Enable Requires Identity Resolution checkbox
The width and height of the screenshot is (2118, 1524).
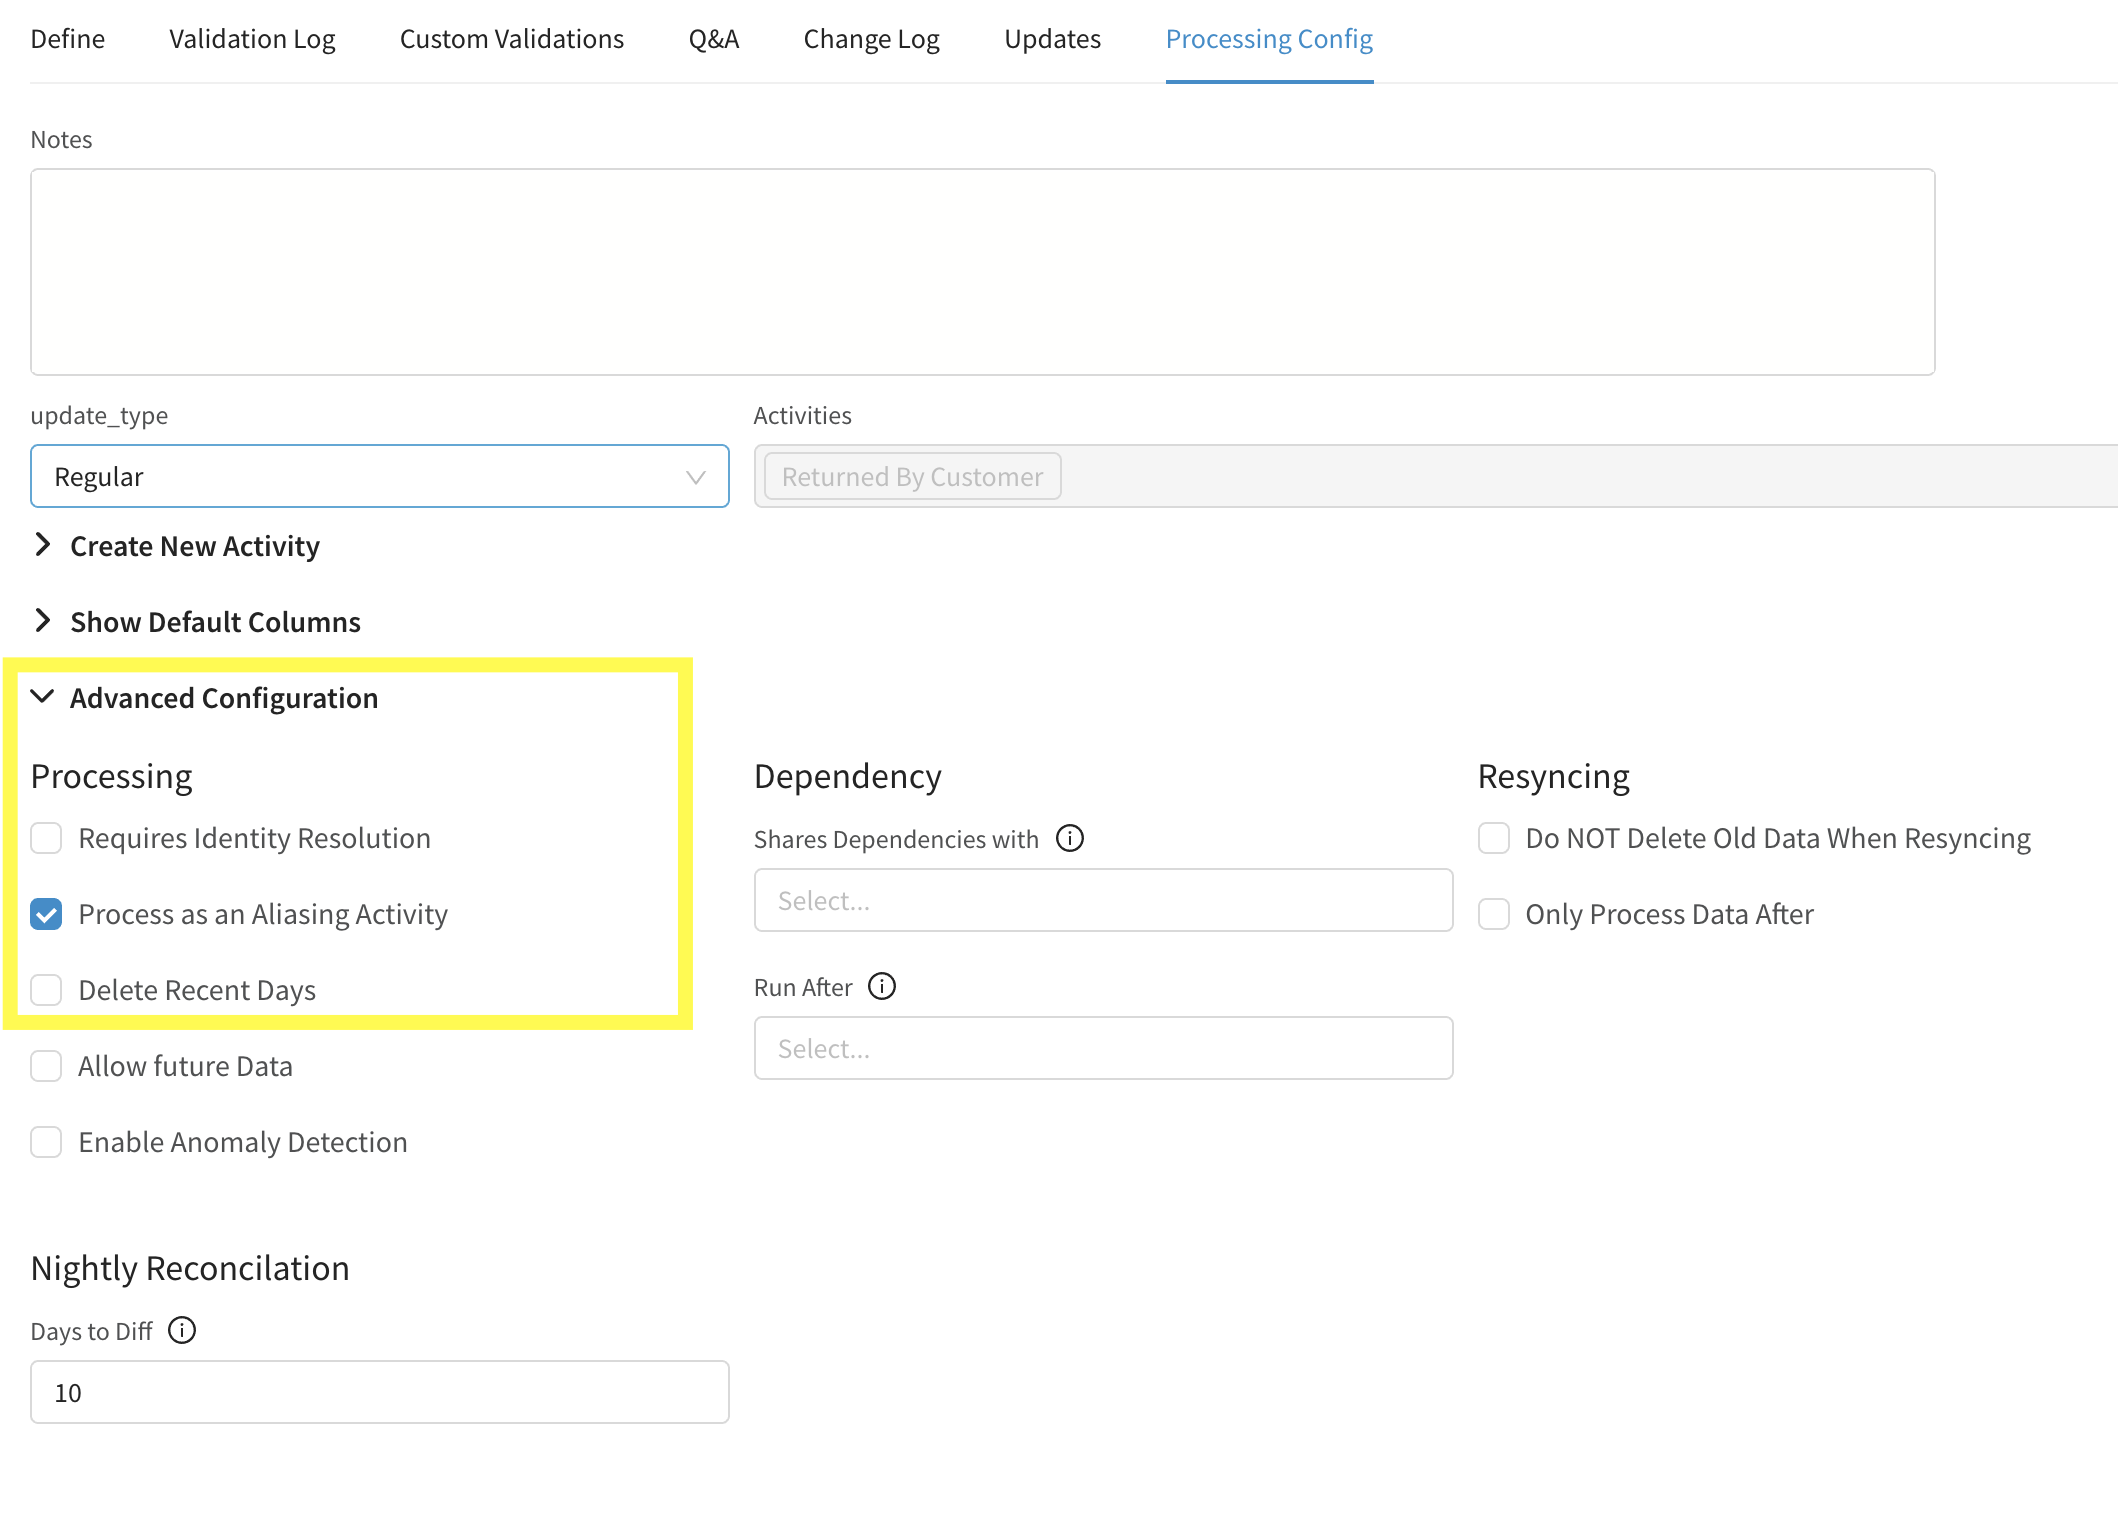point(46,838)
